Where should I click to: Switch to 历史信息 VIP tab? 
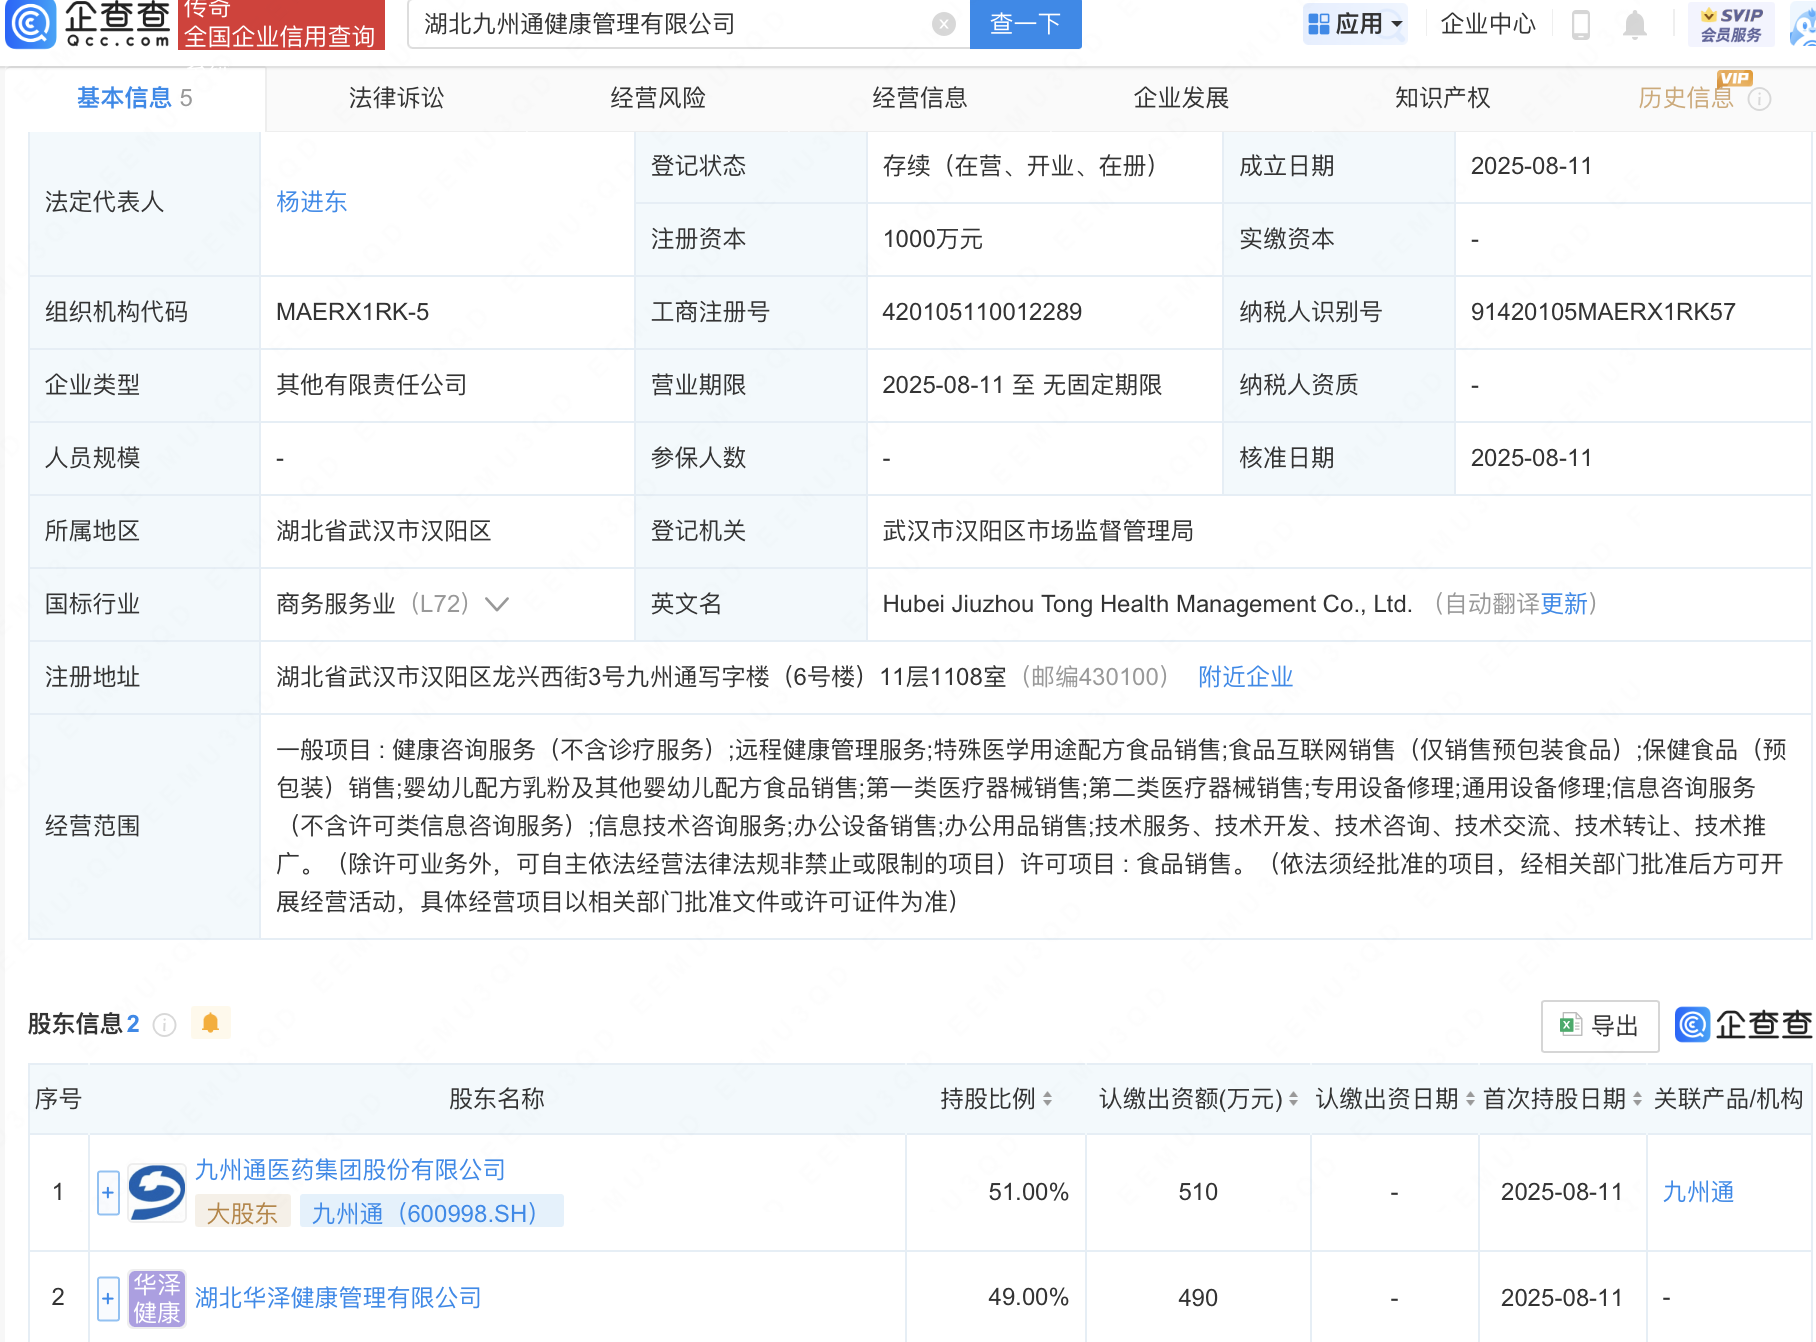pyautogui.click(x=1686, y=98)
